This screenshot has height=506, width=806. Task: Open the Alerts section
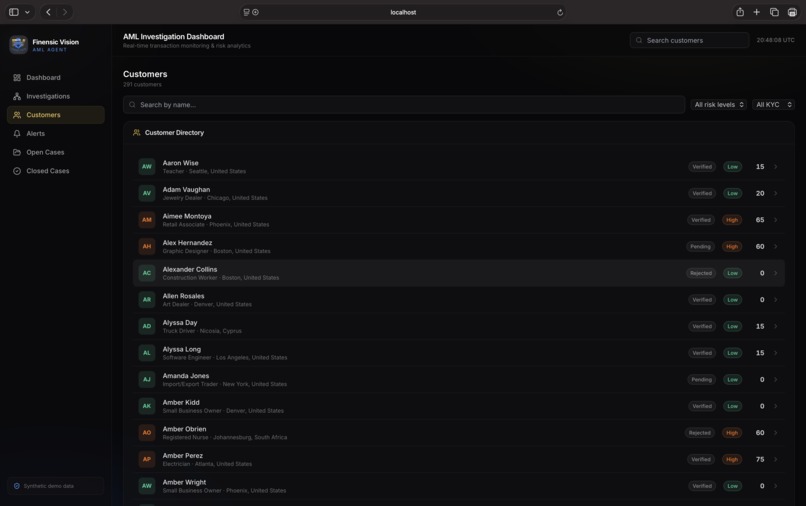point(56,133)
